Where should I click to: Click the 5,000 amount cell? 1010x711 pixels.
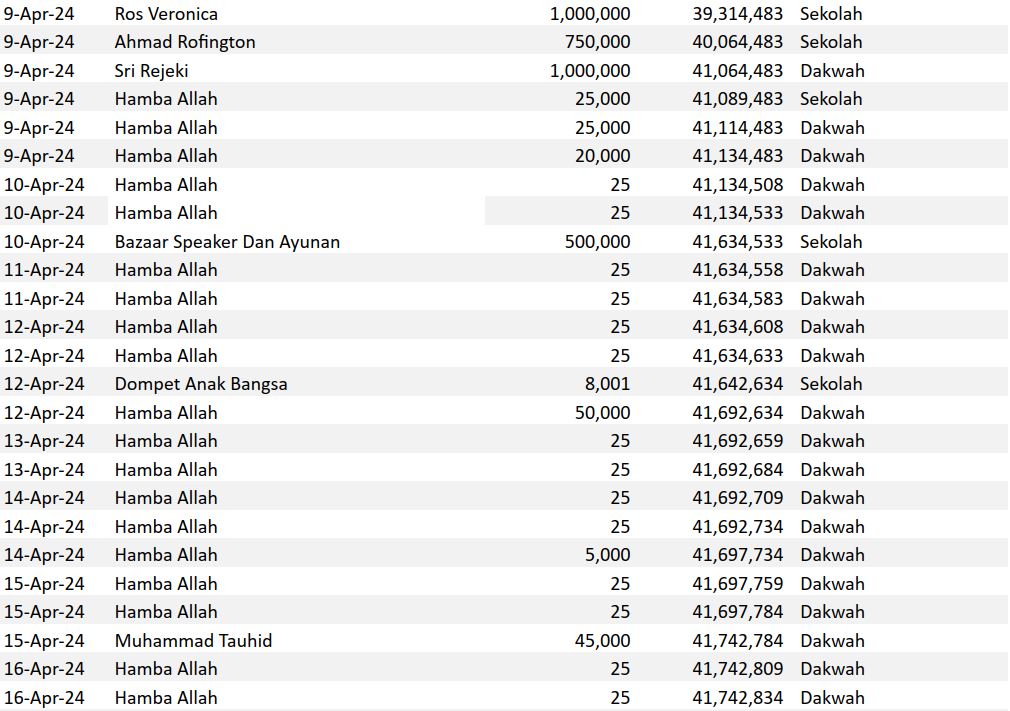[x=607, y=555]
